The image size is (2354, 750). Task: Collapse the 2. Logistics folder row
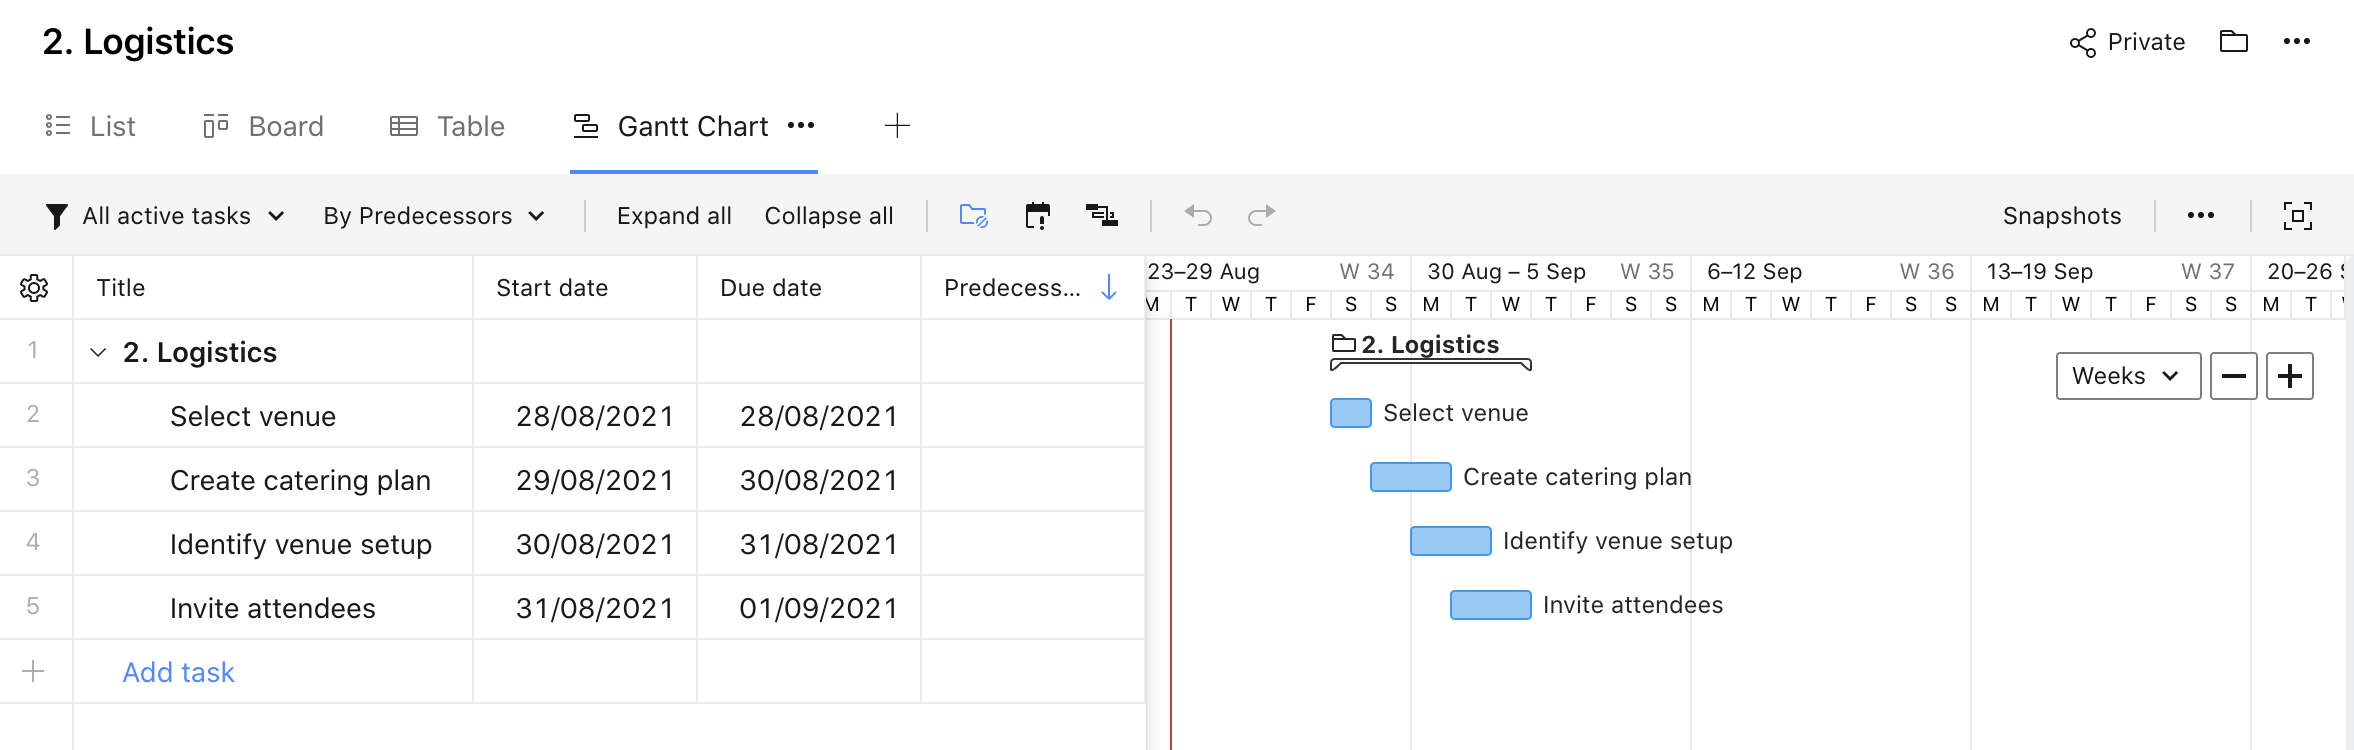[98, 353]
